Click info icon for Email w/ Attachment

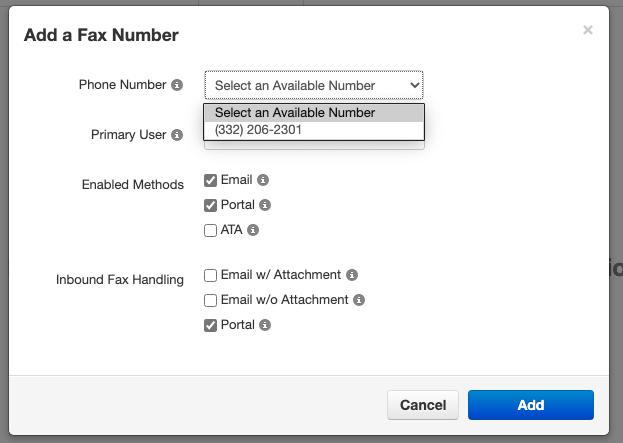(352, 275)
